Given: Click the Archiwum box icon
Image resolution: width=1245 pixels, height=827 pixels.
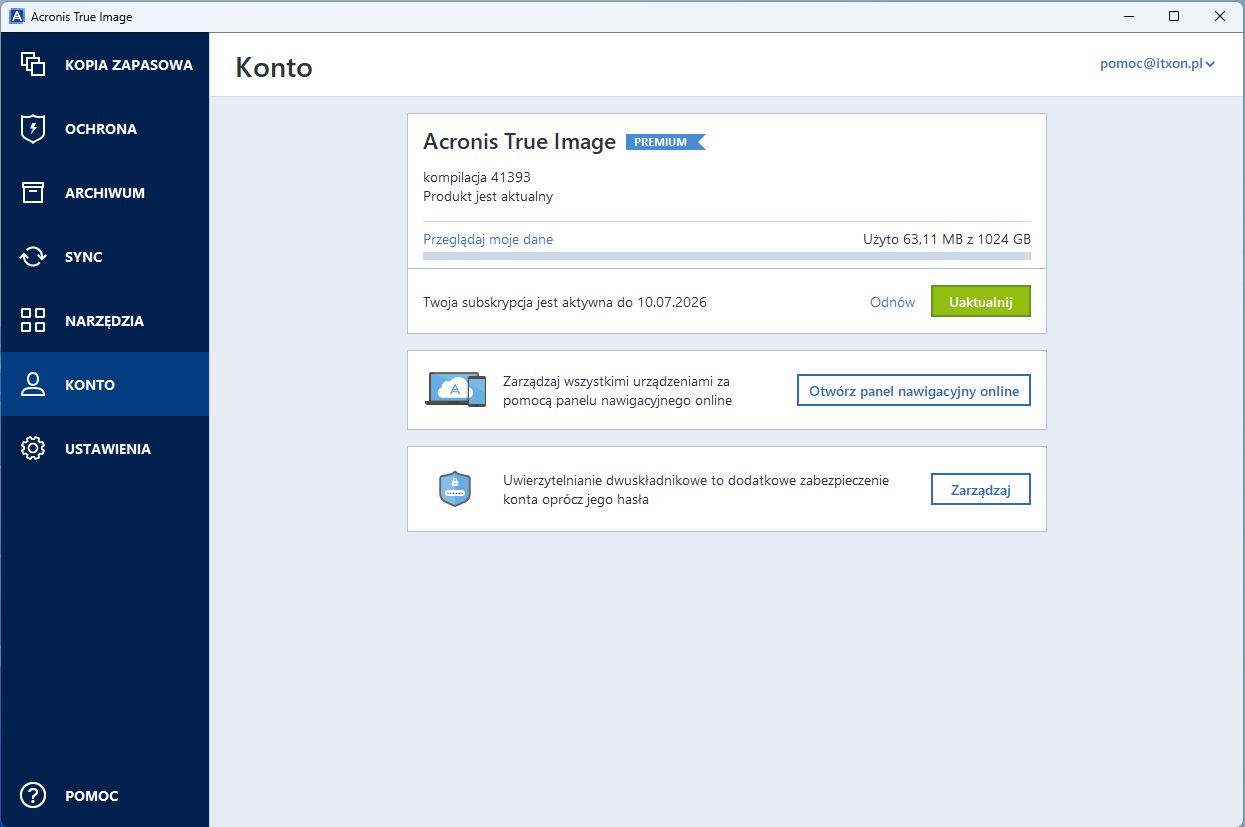Looking at the screenshot, I should click(33, 192).
